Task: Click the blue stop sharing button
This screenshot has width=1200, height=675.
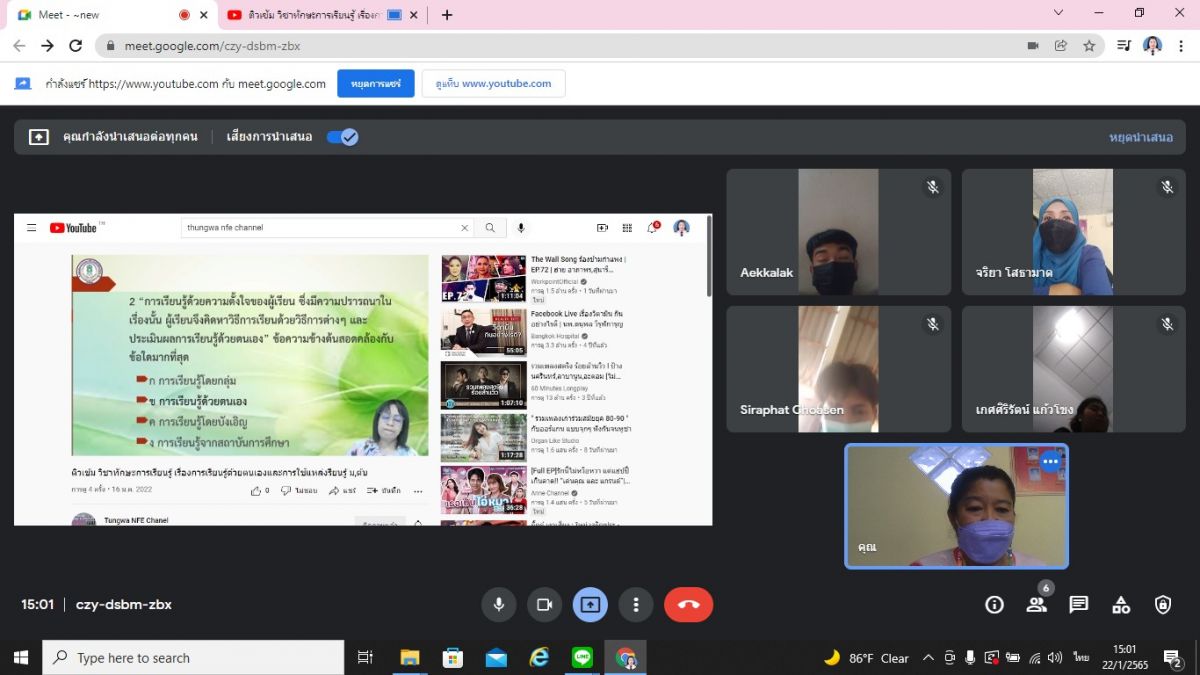Action: (375, 84)
